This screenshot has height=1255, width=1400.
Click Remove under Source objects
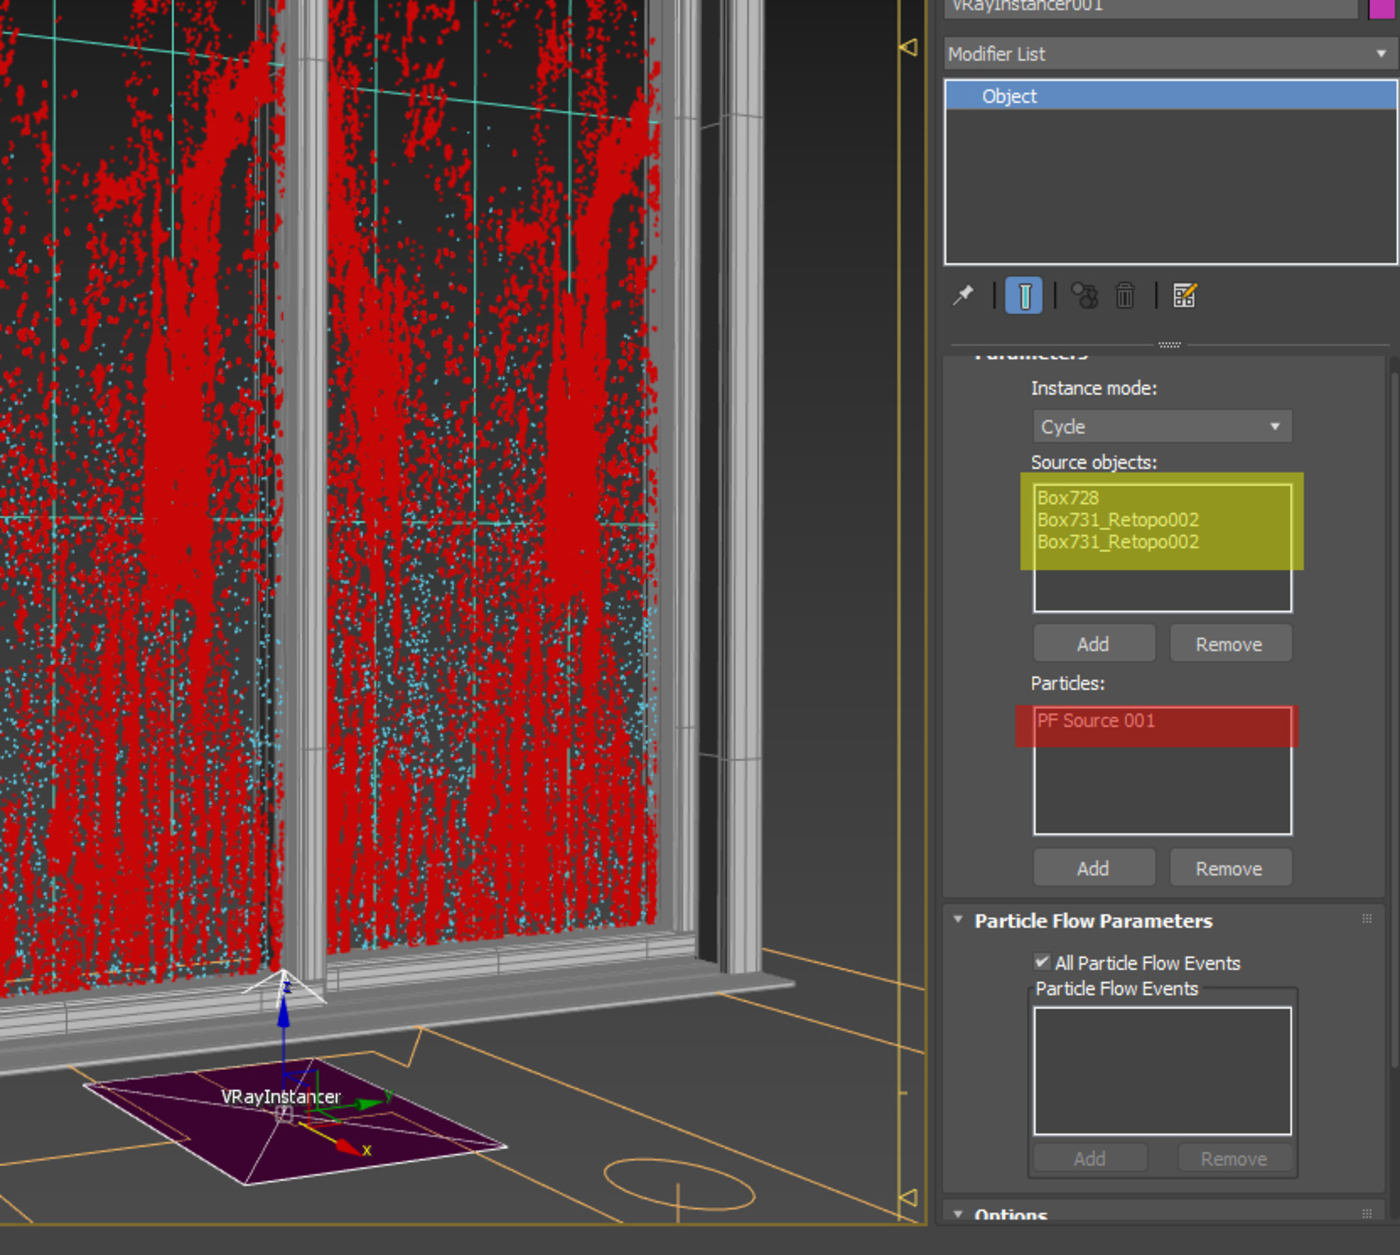(1229, 644)
